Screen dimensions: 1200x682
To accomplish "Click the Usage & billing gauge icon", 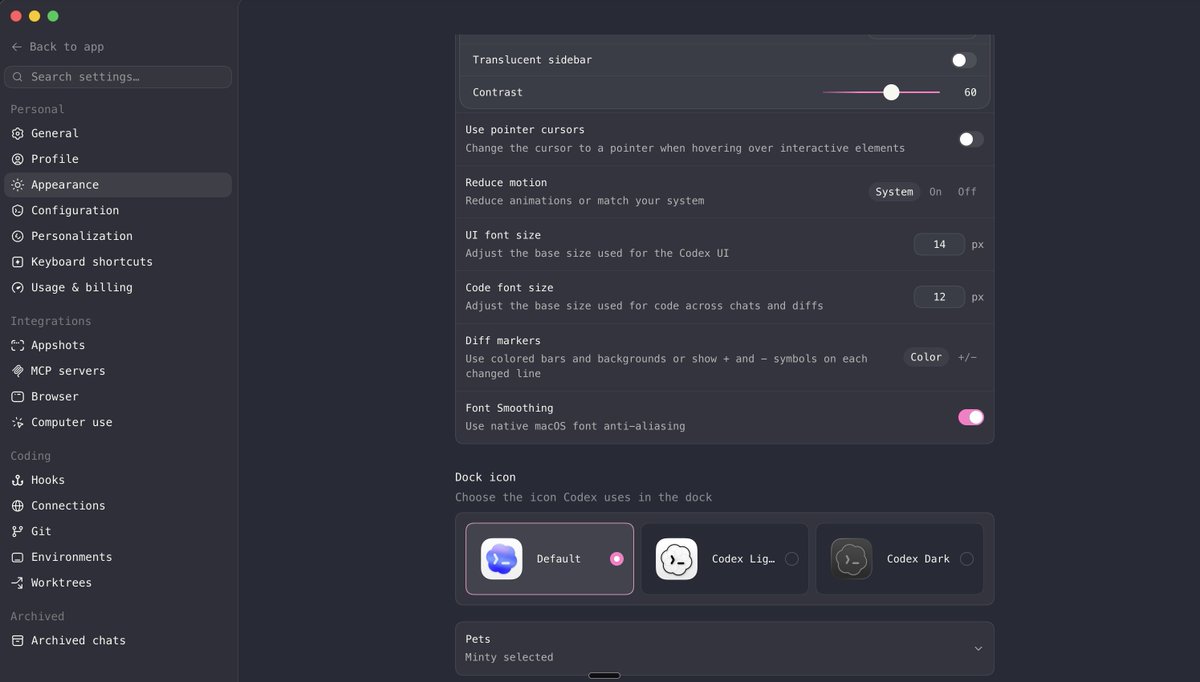I will (x=17, y=288).
